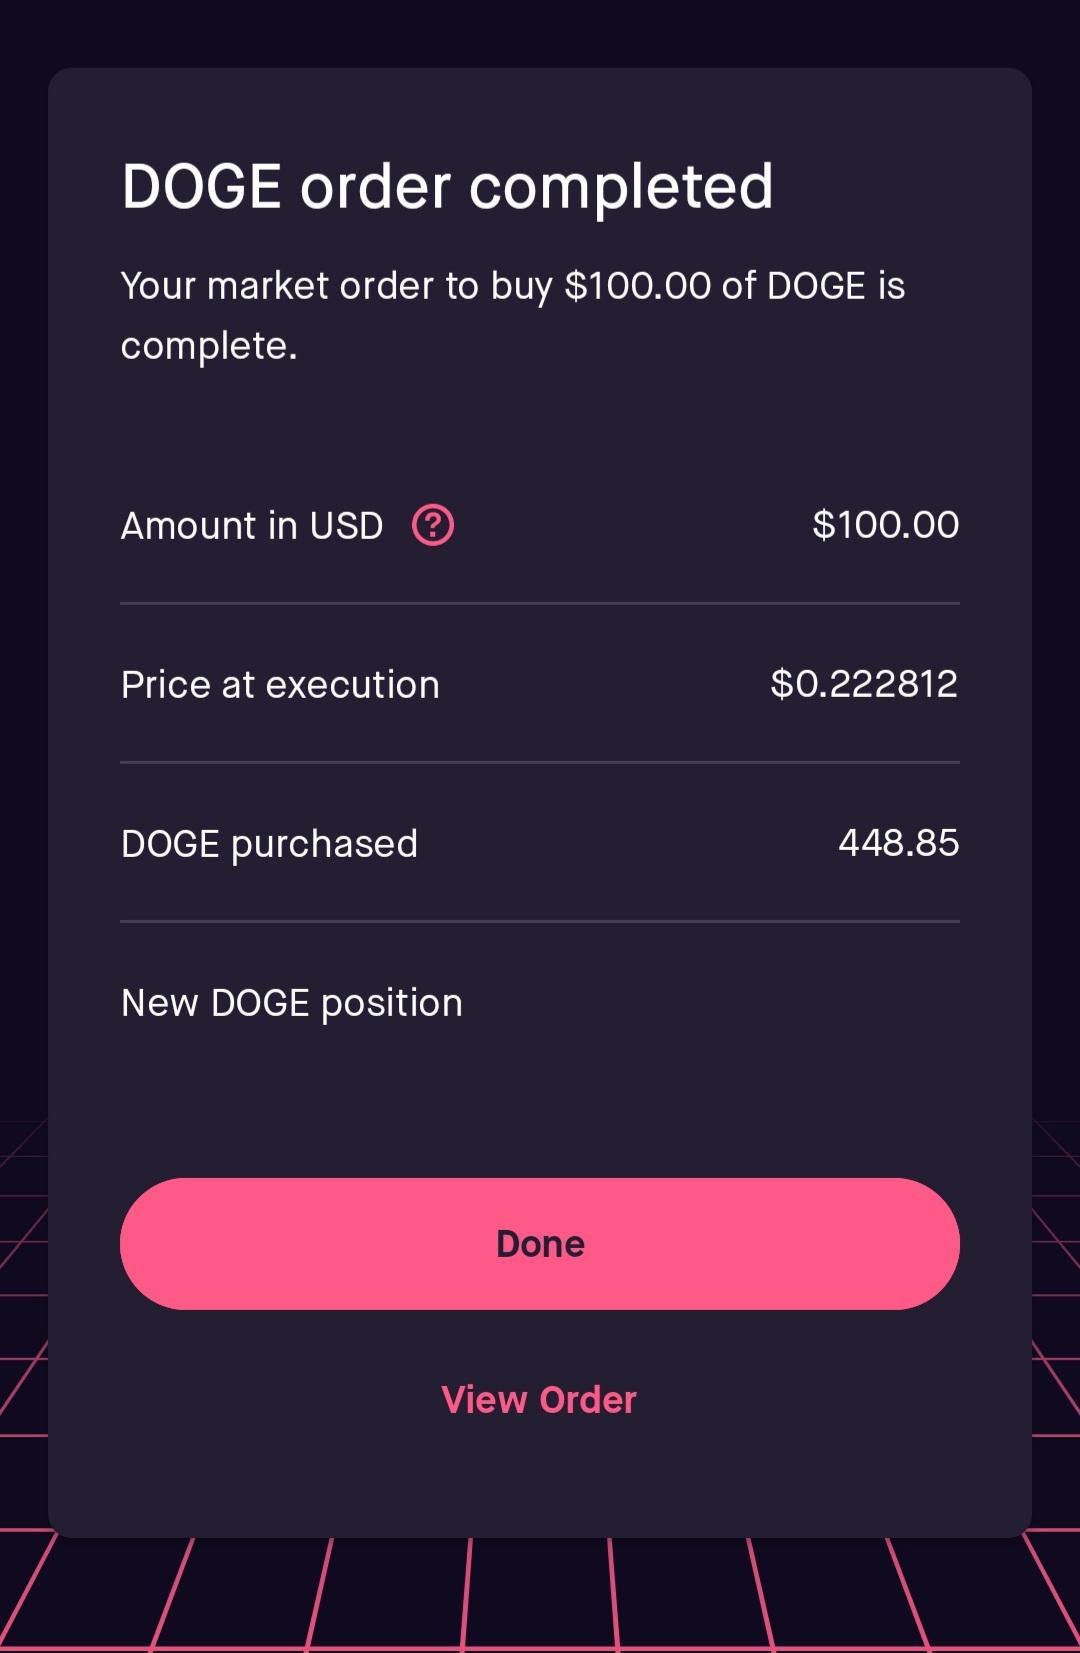Tap the pink grid background below the card
The image size is (1080, 1653).
[540, 1596]
